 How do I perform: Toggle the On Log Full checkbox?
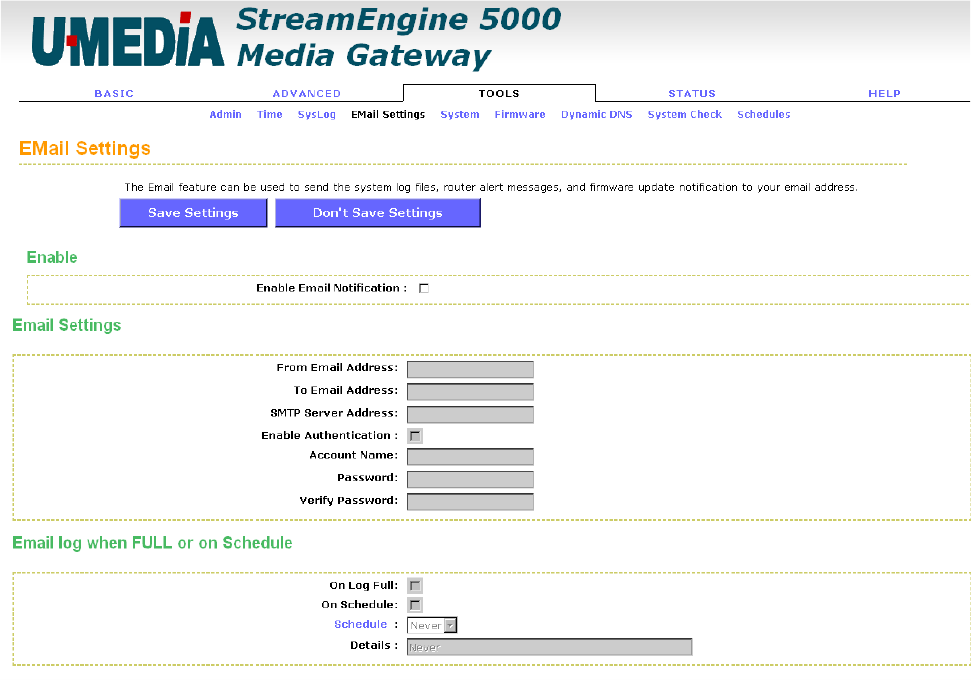tap(415, 586)
